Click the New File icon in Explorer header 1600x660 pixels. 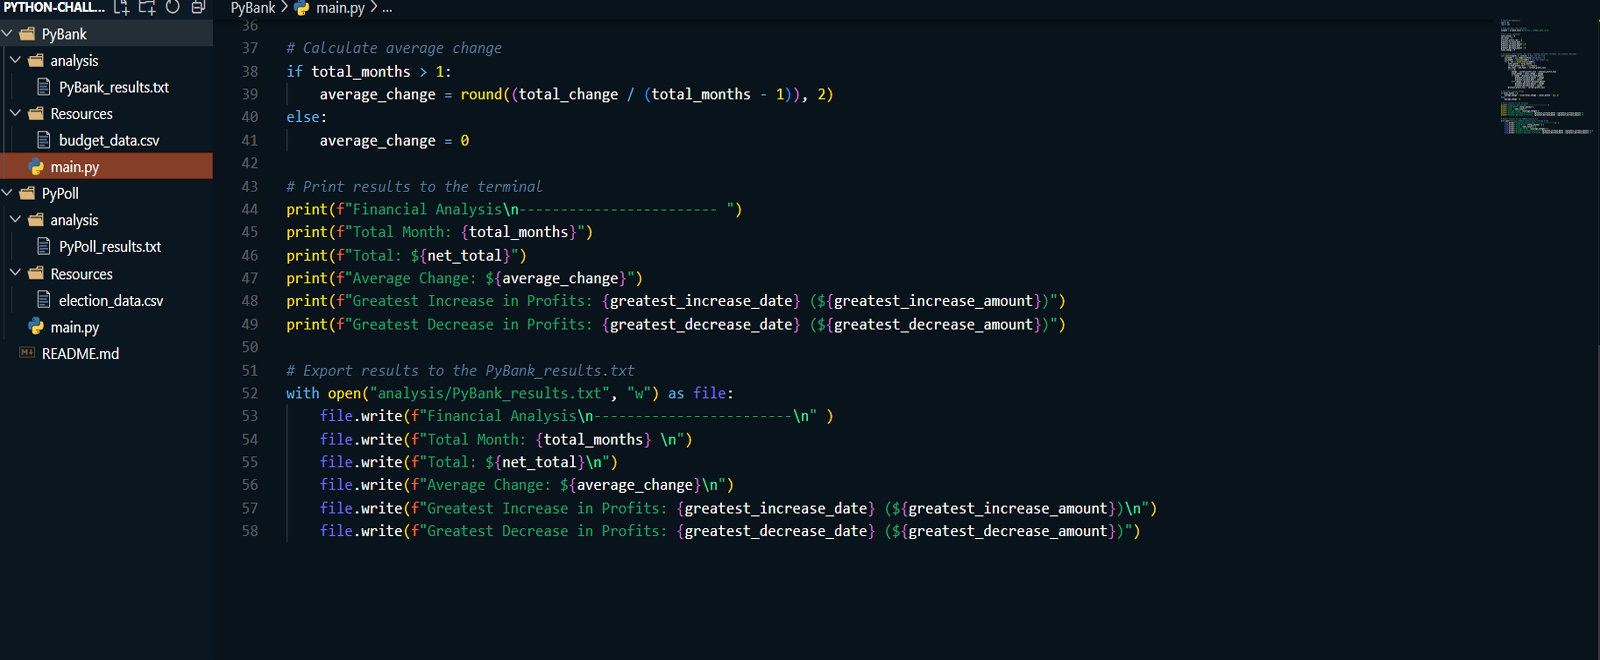click(121, 8)
